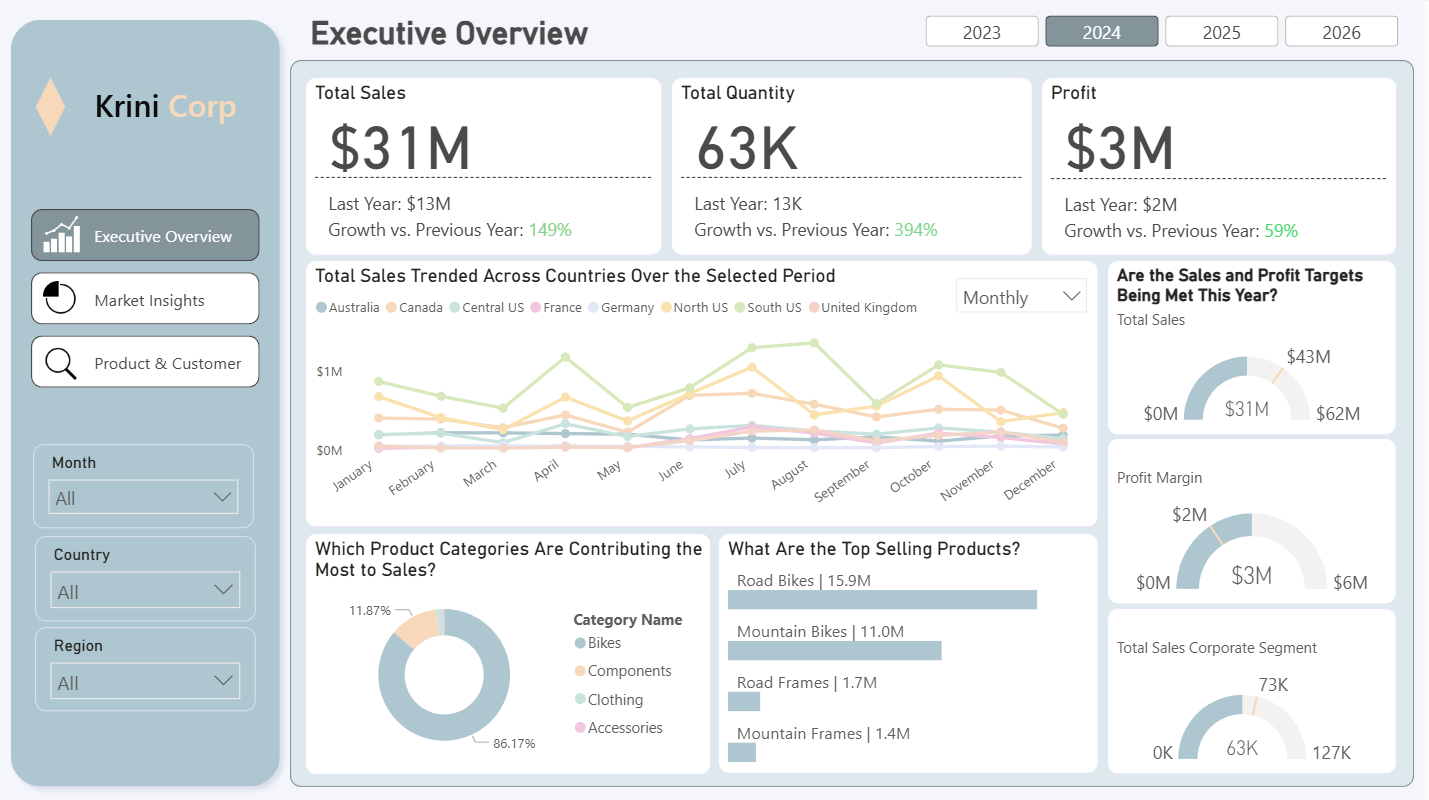Click the Bikes category legend dot
This screenshot has height=800, width=1429.
pos(580,643)
